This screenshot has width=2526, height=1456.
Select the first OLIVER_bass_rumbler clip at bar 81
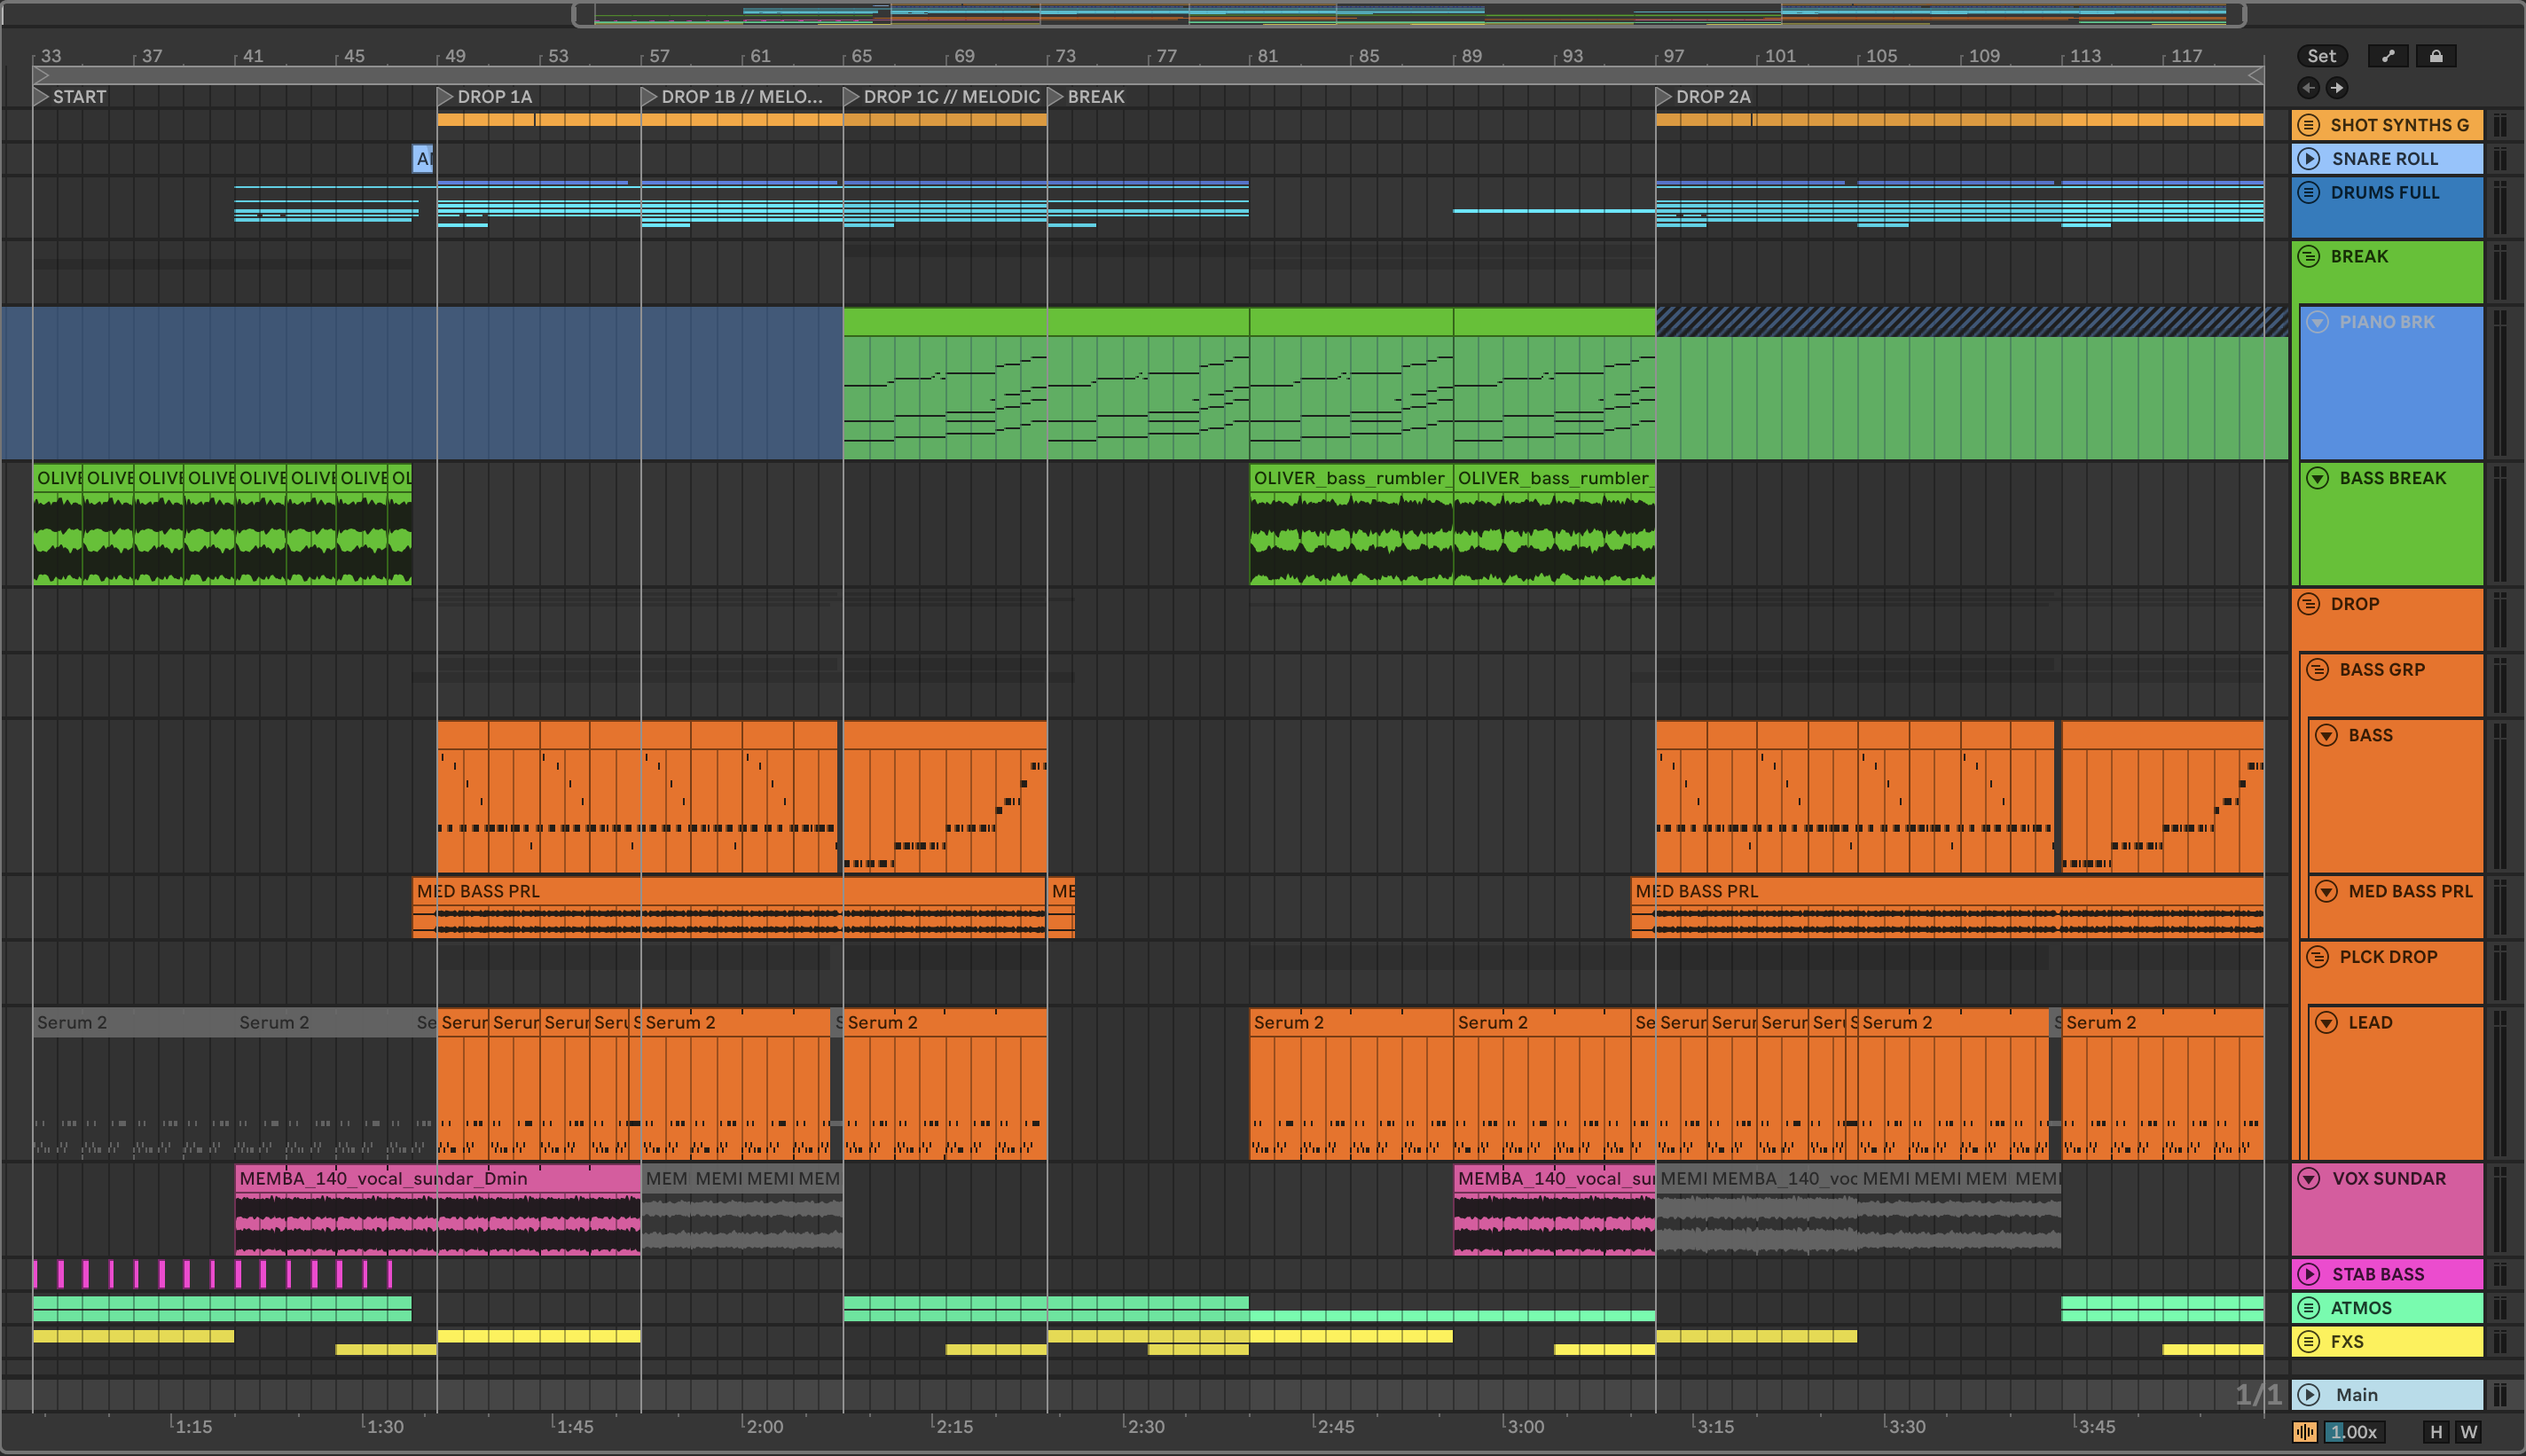(x=1351, y=524)
